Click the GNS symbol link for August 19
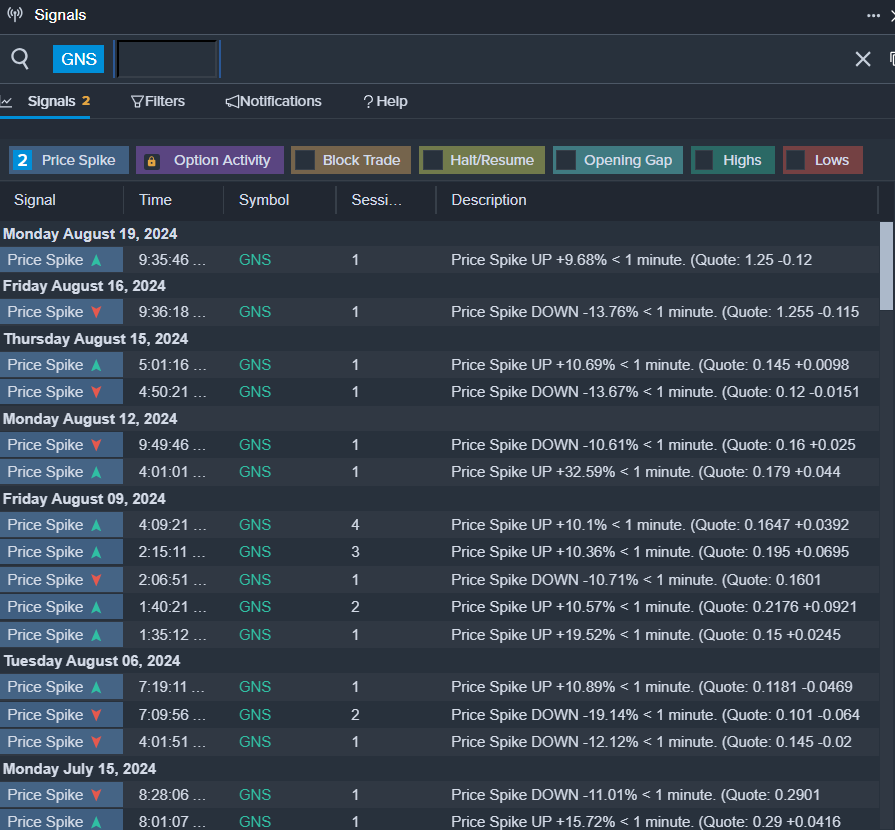This screenshot has width=895, height=830. point(255,260)
